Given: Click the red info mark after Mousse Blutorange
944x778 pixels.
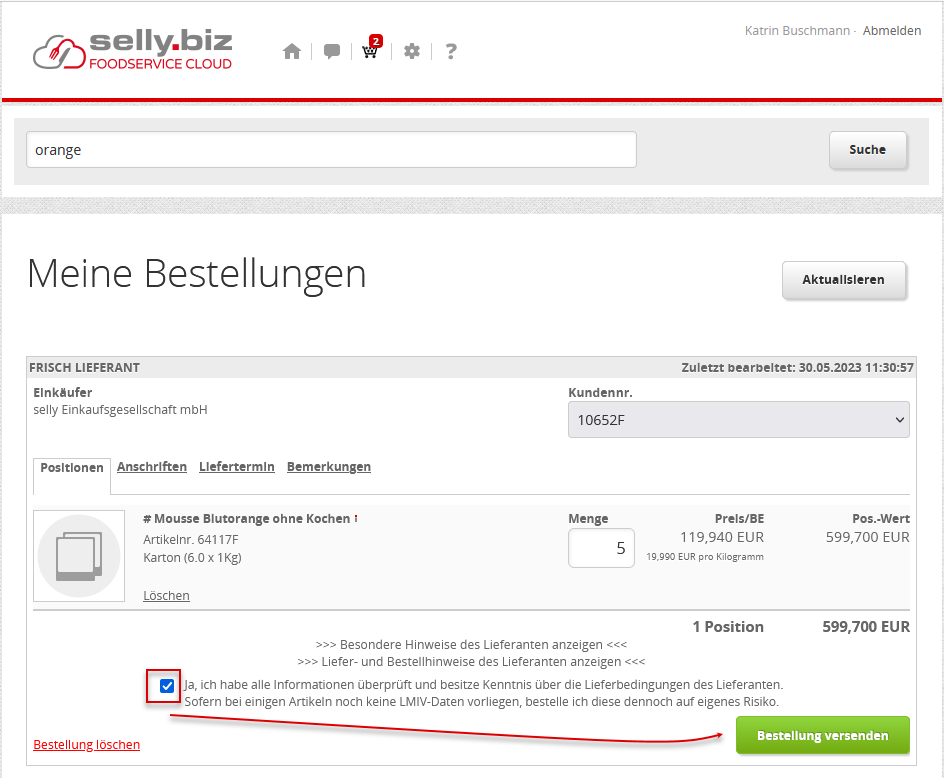Looking at the screenshot, I should point(356,518).
